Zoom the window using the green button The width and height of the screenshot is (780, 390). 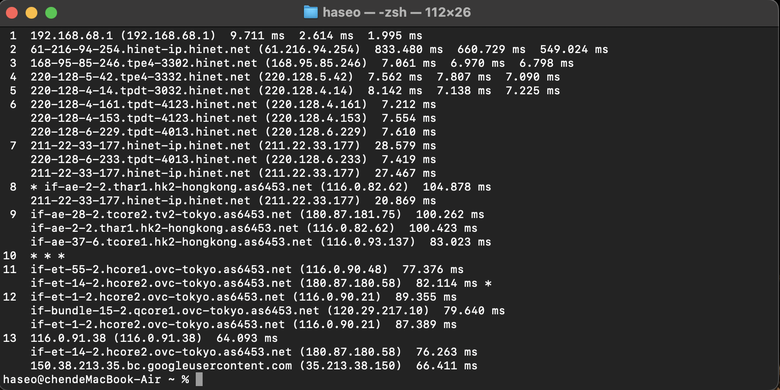[x=51, y=13]
